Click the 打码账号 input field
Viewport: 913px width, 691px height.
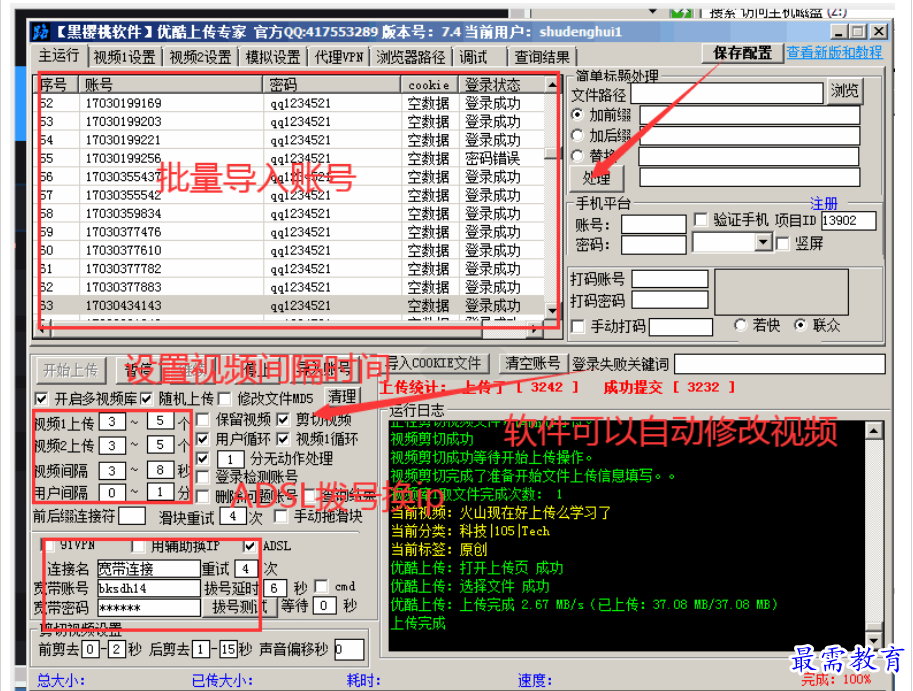click(x=670, y=279)
